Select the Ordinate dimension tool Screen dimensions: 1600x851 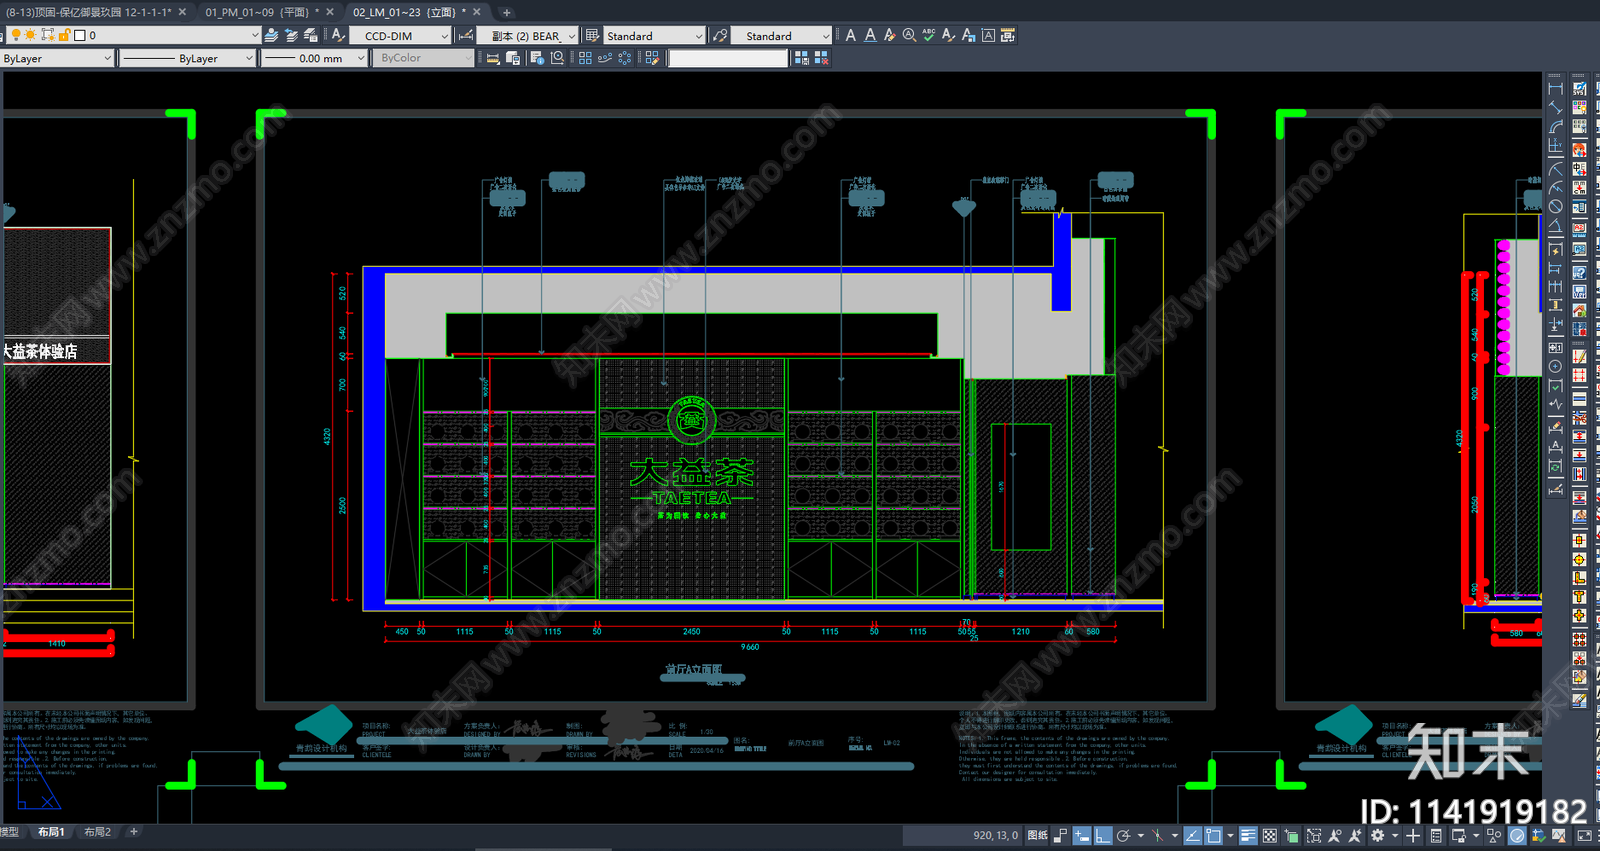pyautogui.click(x=1555, y=145)
